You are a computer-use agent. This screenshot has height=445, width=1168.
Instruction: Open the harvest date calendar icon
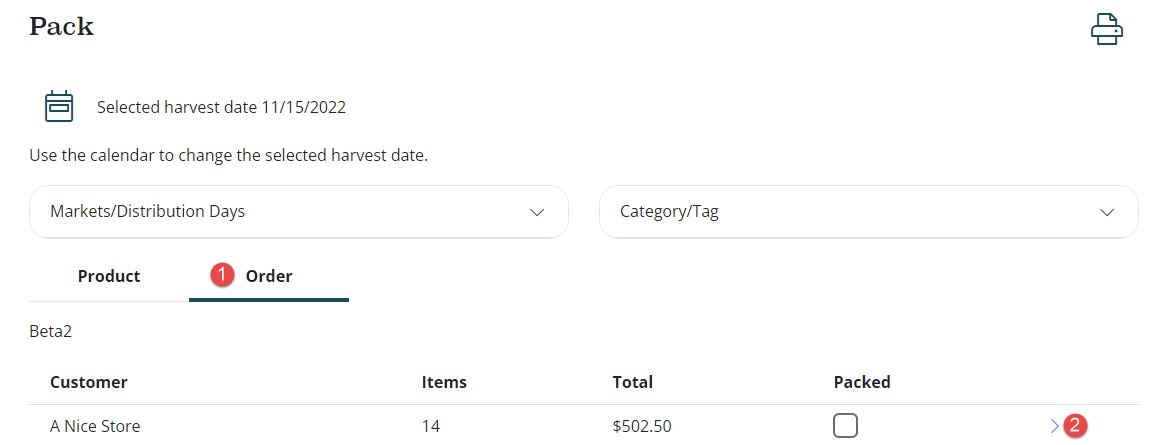click(x=59, y=106)
